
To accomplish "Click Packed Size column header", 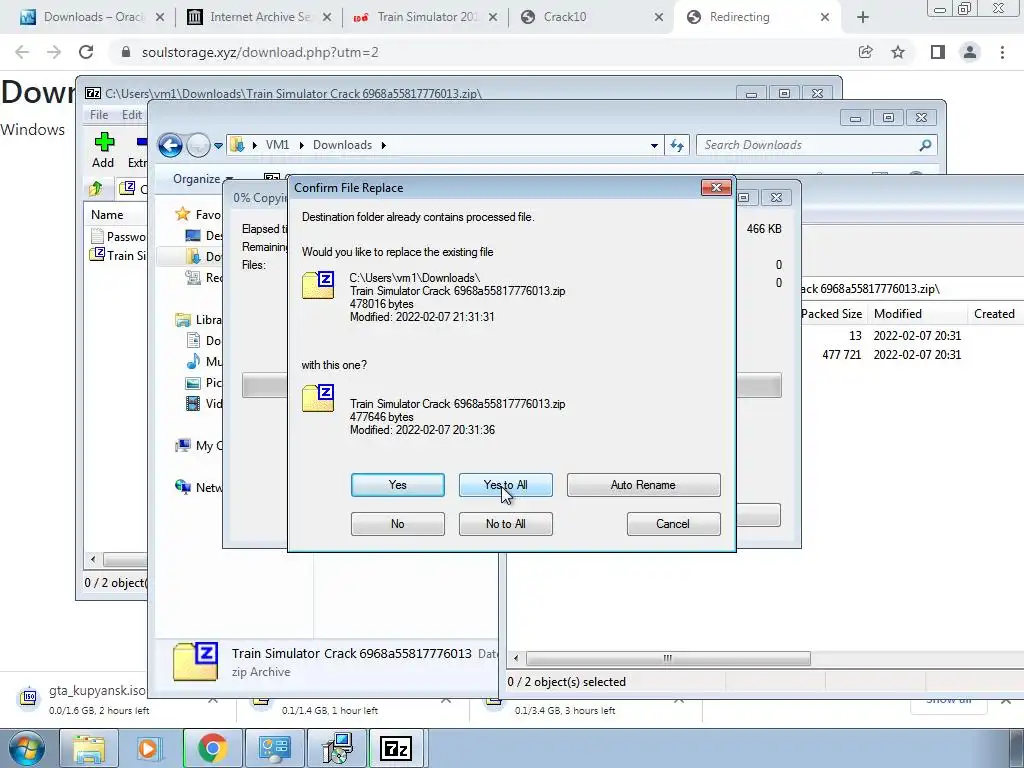I will coord(831,313).
